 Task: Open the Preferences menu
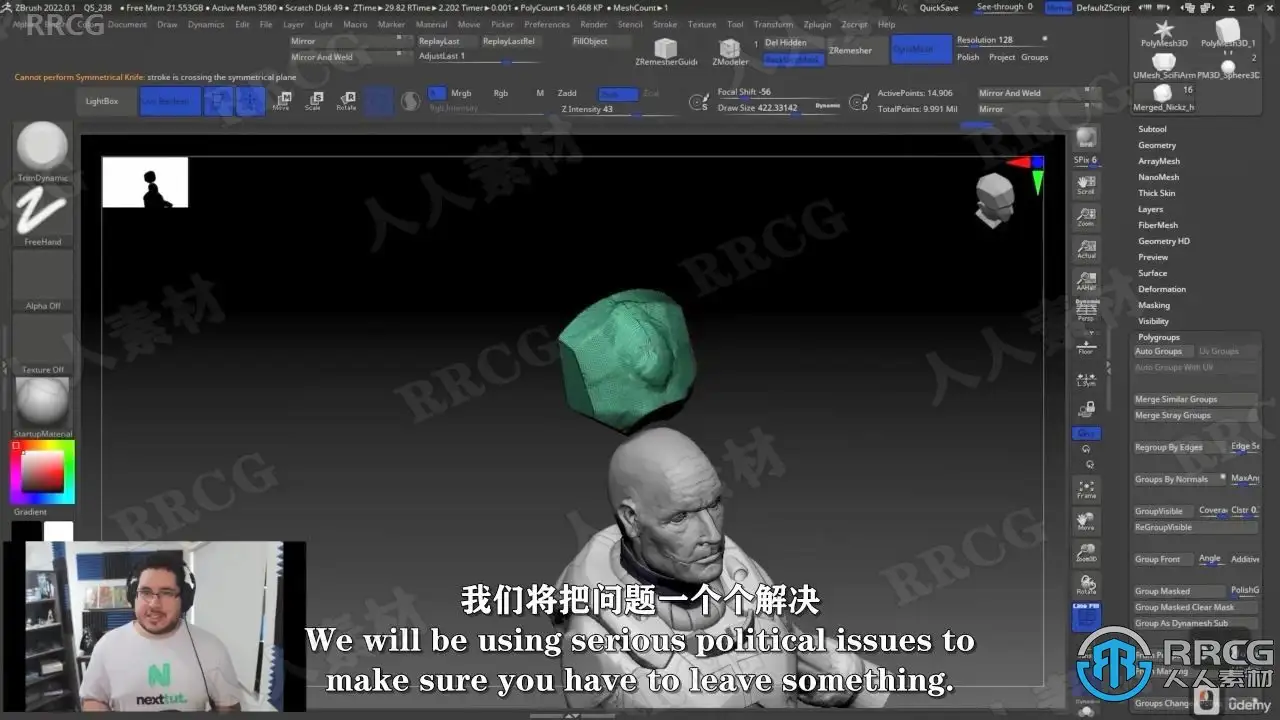(547, 24)
